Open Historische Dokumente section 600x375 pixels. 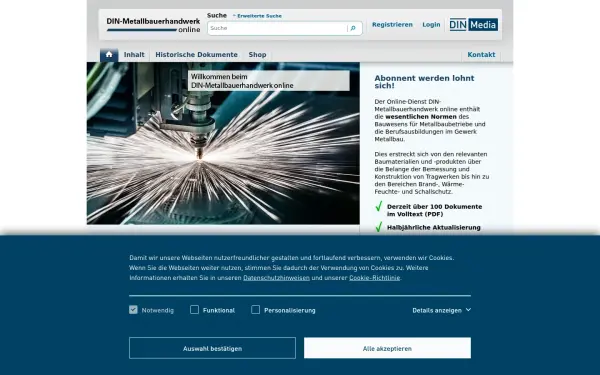tap(196, 55)
